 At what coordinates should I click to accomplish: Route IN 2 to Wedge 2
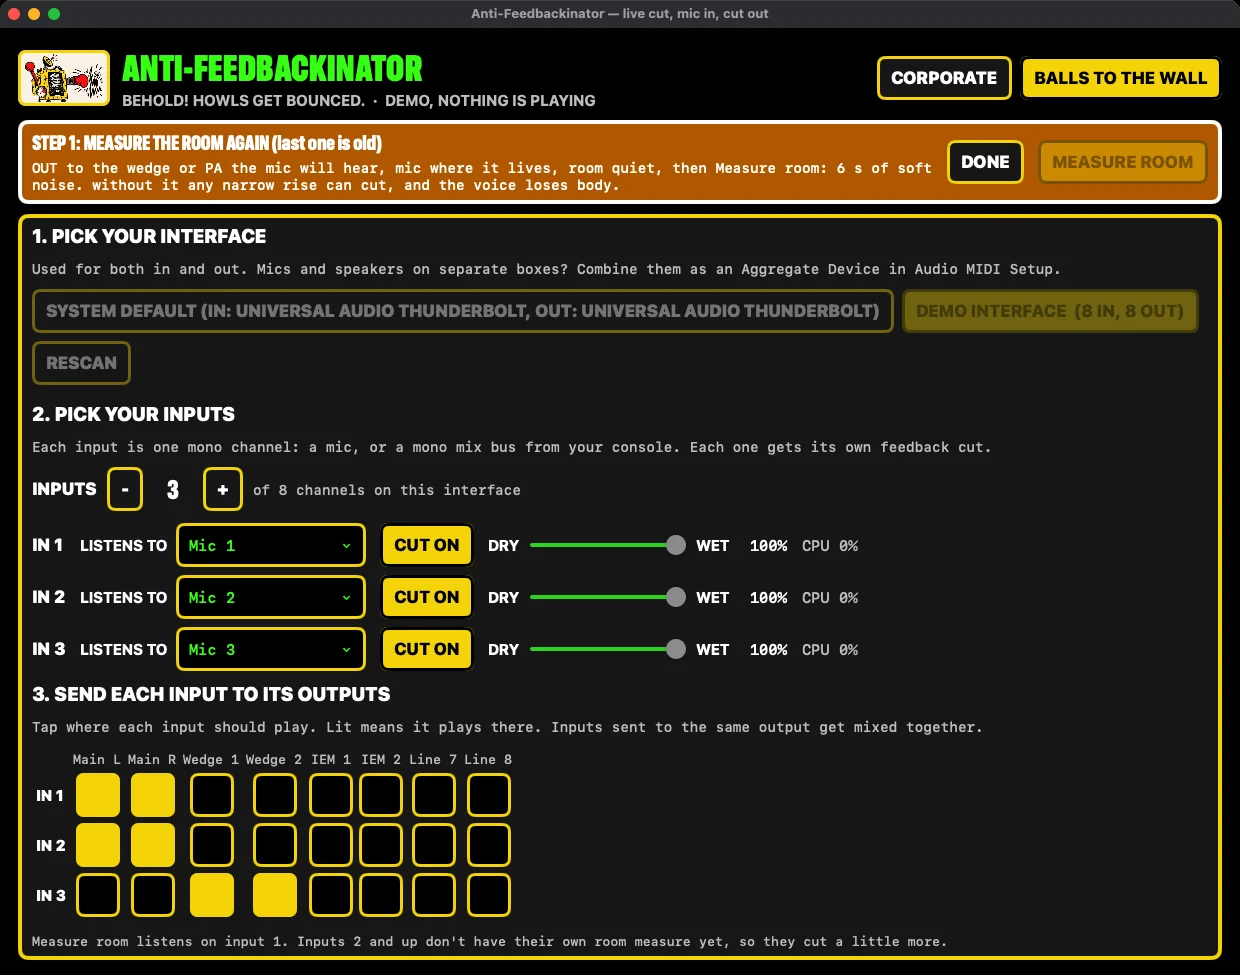click(x=275, y=845)
